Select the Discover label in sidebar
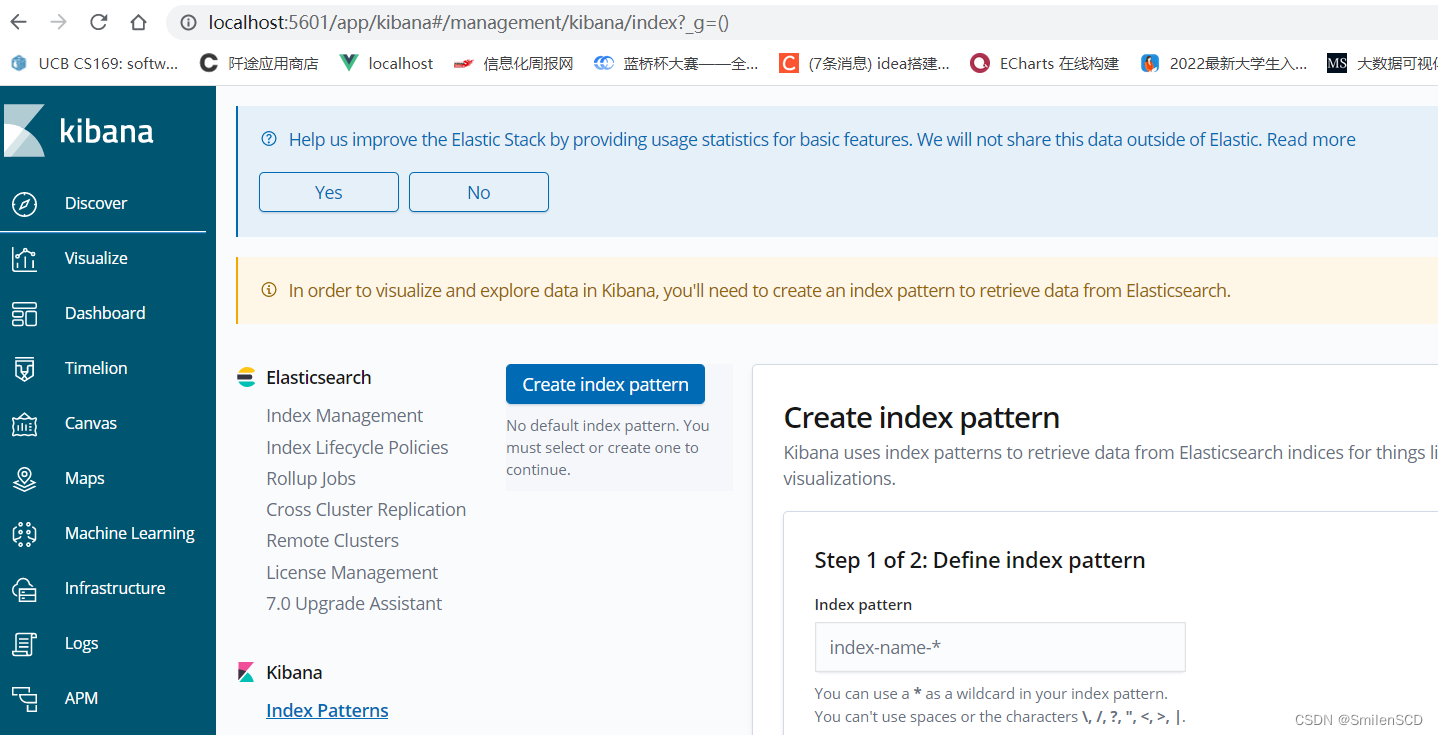Screen dimensions: 1438x735 coord(96,203)
